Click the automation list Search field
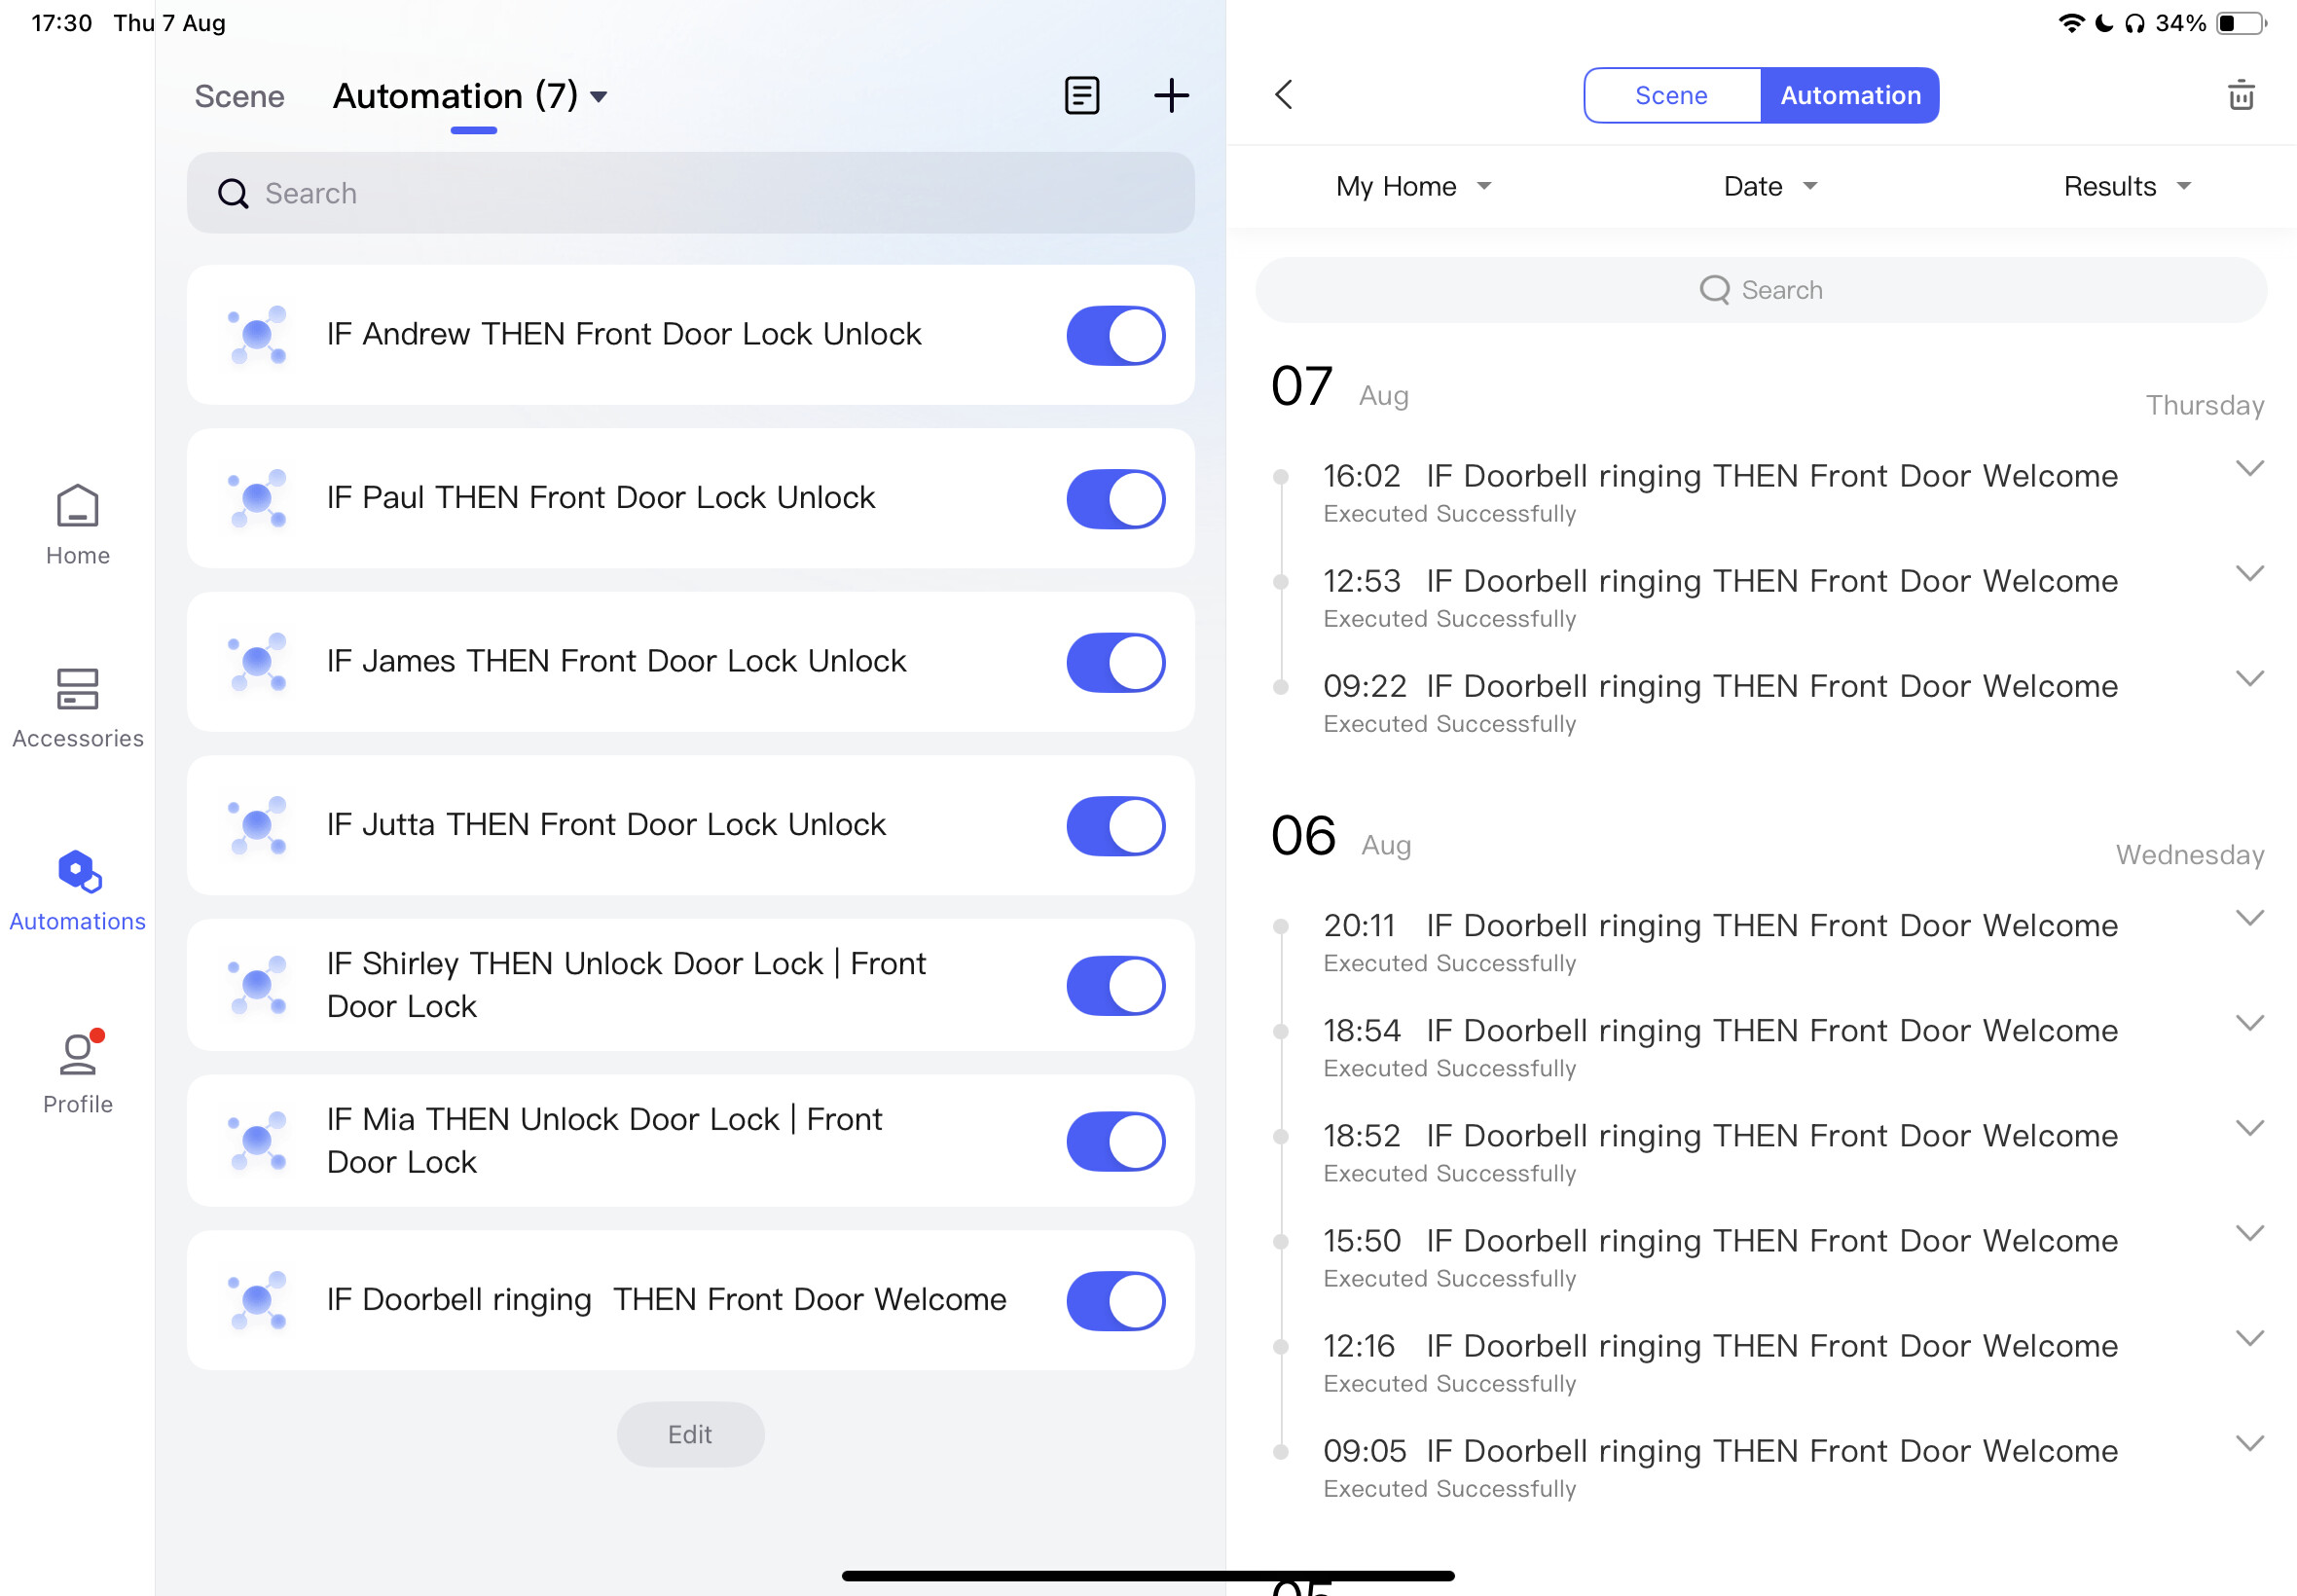This screenshot has width=2297, height=1596. tap(690, 193)
